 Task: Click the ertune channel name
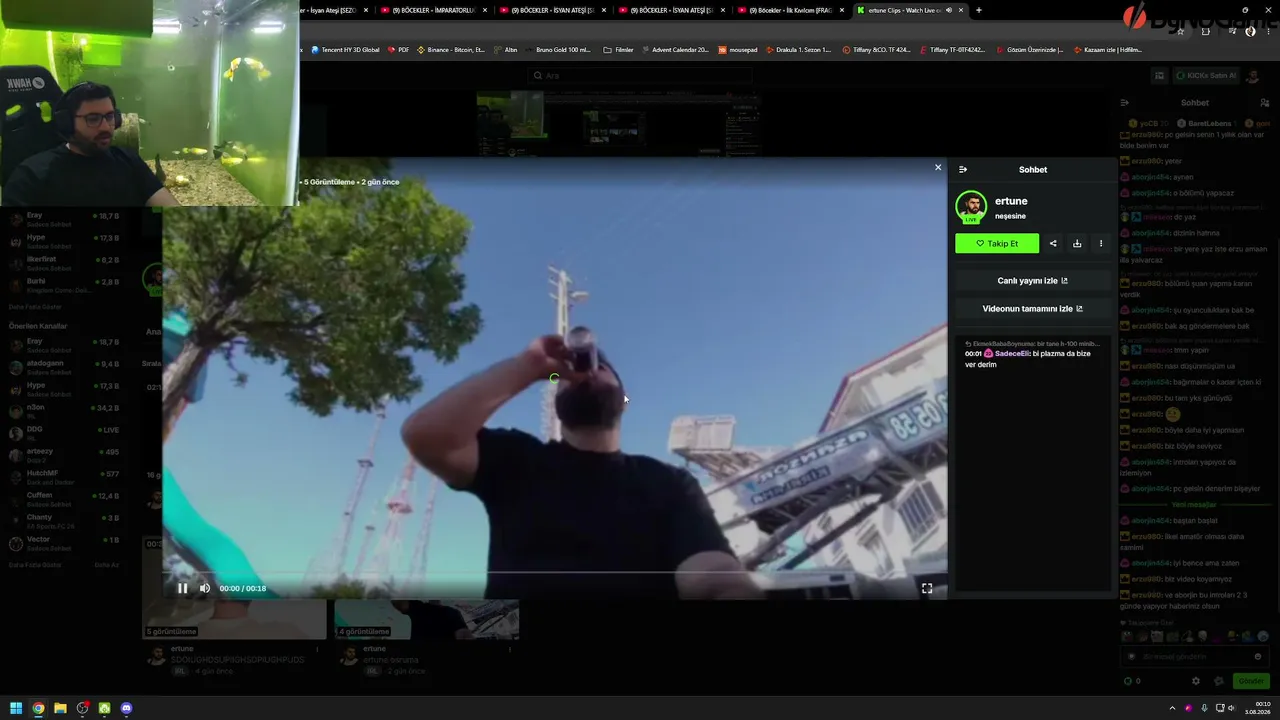coord(1011,201)
